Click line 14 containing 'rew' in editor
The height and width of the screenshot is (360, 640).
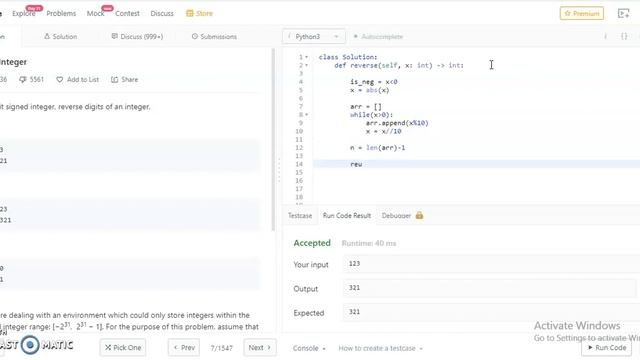[476, 164]
